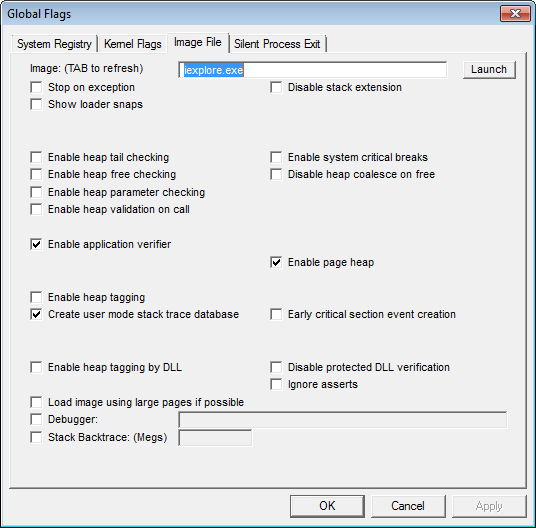The width and height of the screenshot is (536, 528).
Task: Click the Image name input field
Action: [x=312, y=70]
